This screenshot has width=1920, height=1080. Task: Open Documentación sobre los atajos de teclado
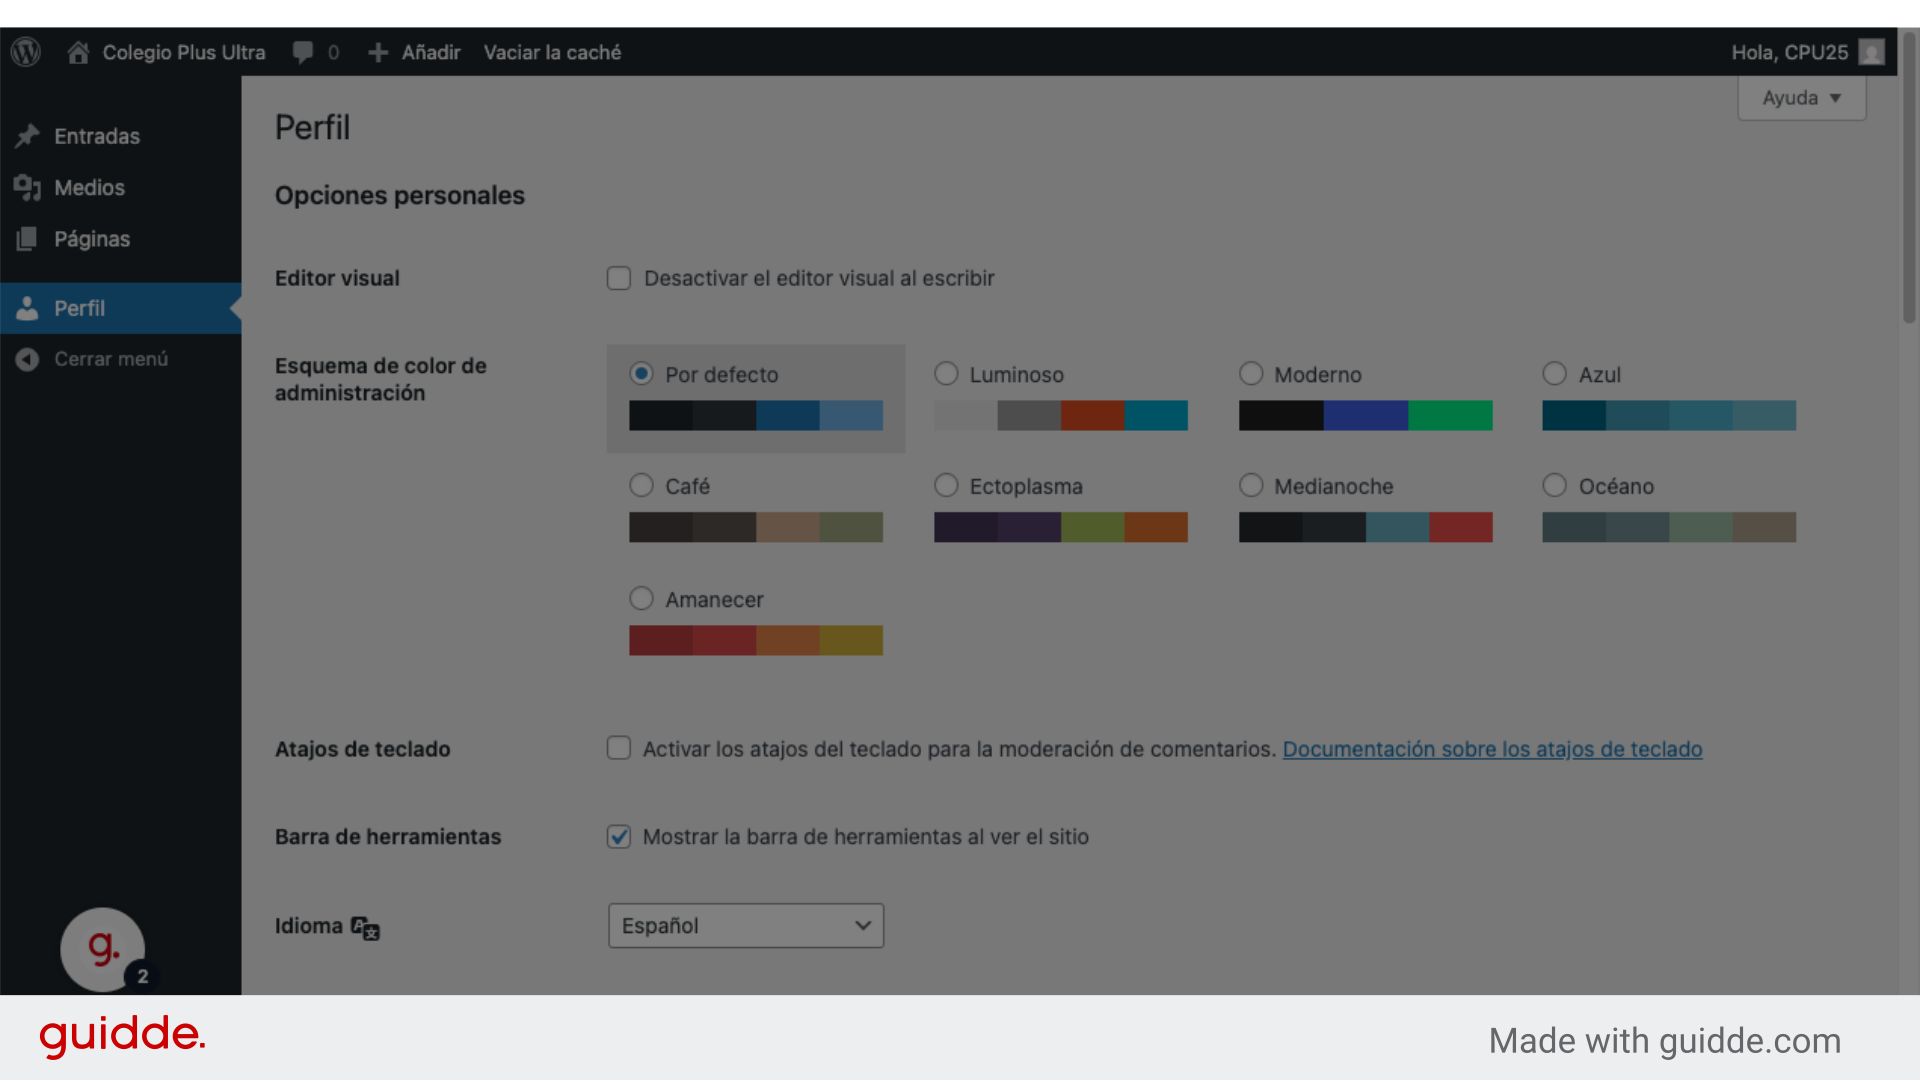pyautogui.click(x=1492, y=749)
